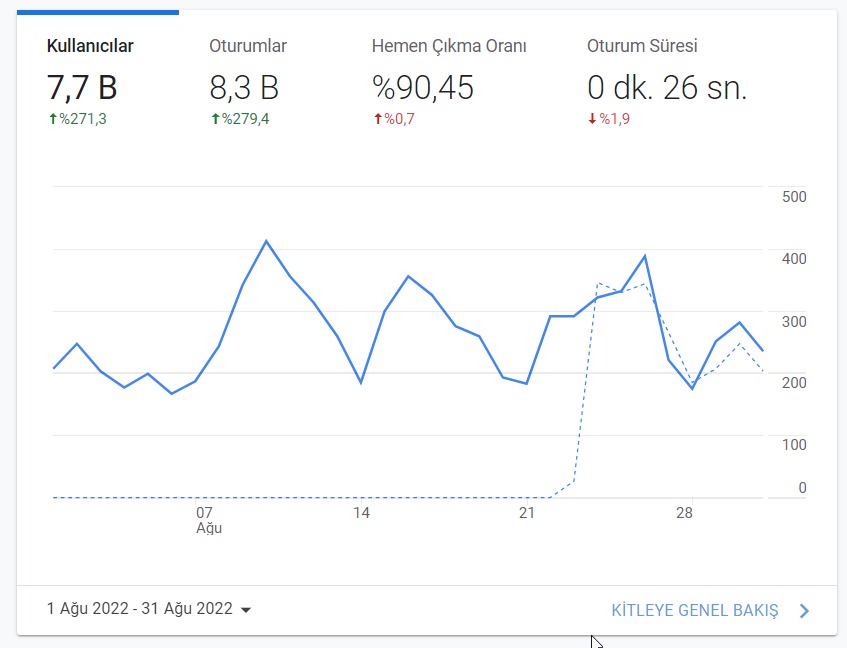Click the green up arrow beside %279,4
847x648 pixels.
216,119
